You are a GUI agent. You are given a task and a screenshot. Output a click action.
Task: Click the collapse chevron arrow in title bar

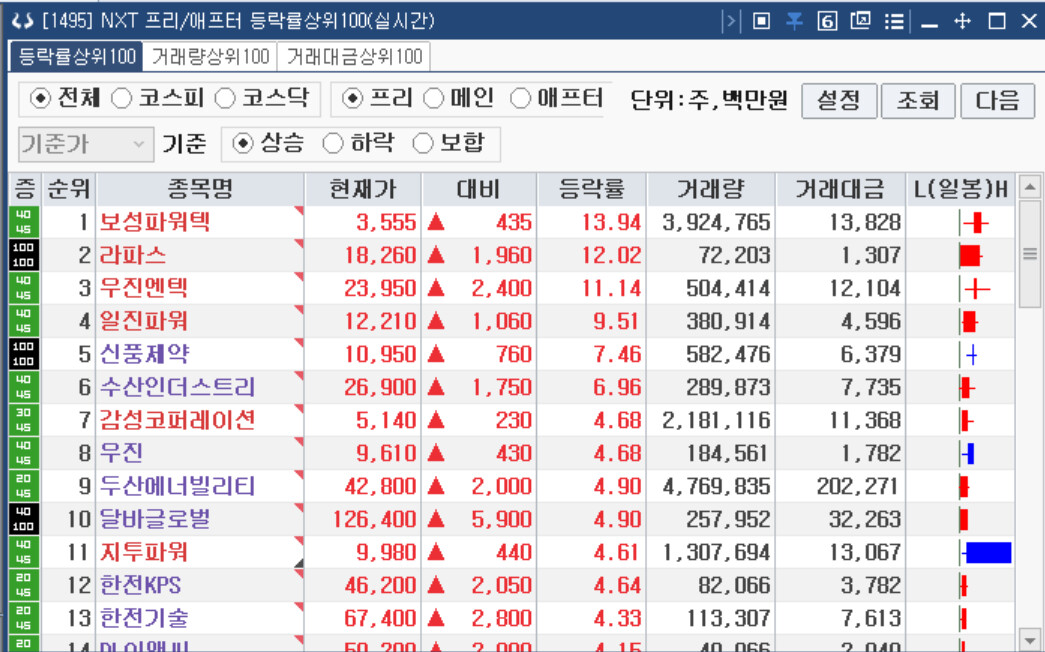point(730,21)
